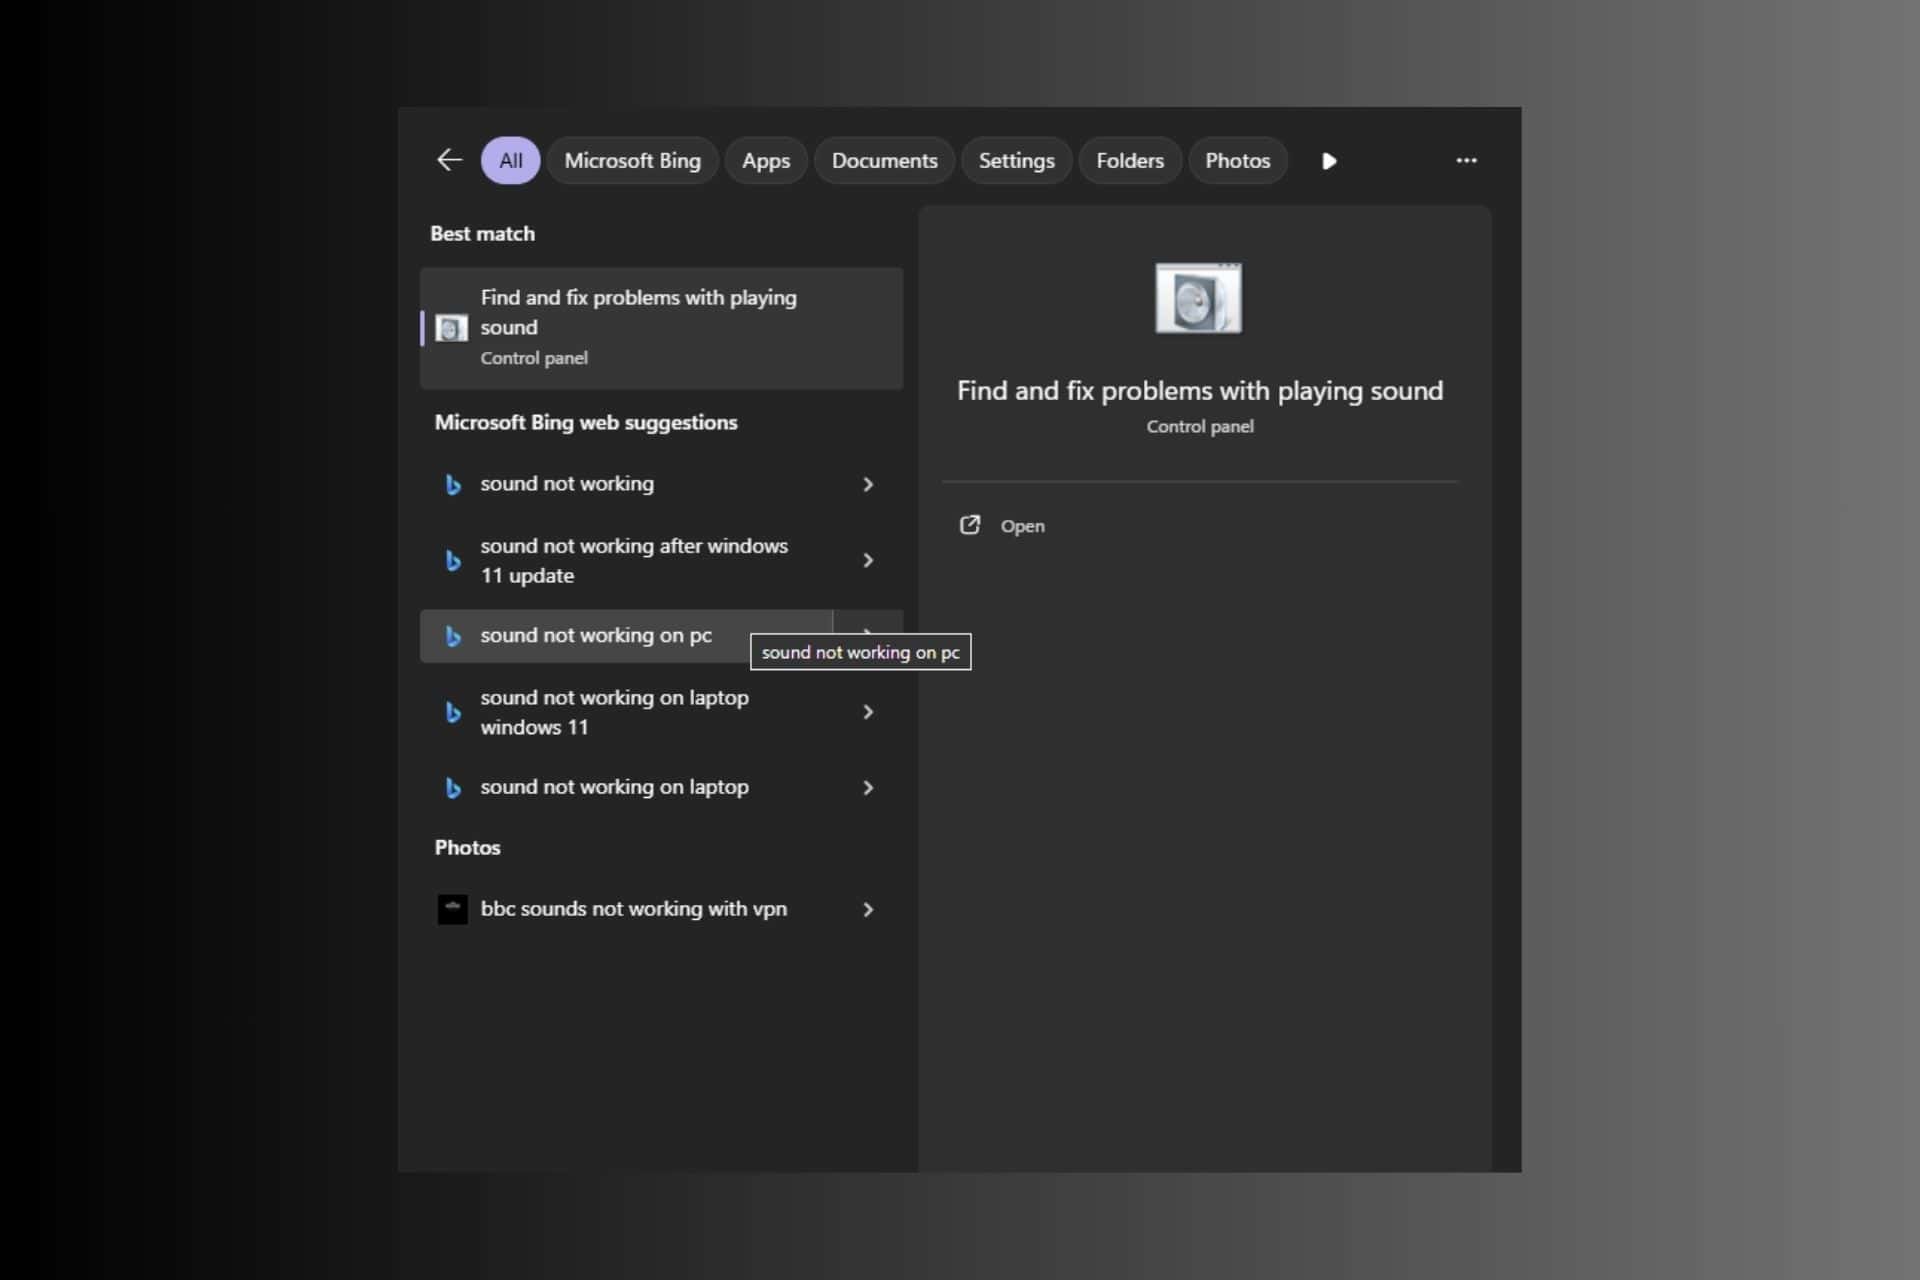Viewport: 1920px width, 1280px height.
Task: Show more filters with the play arrow
Action: click(x=1329, y=161)
